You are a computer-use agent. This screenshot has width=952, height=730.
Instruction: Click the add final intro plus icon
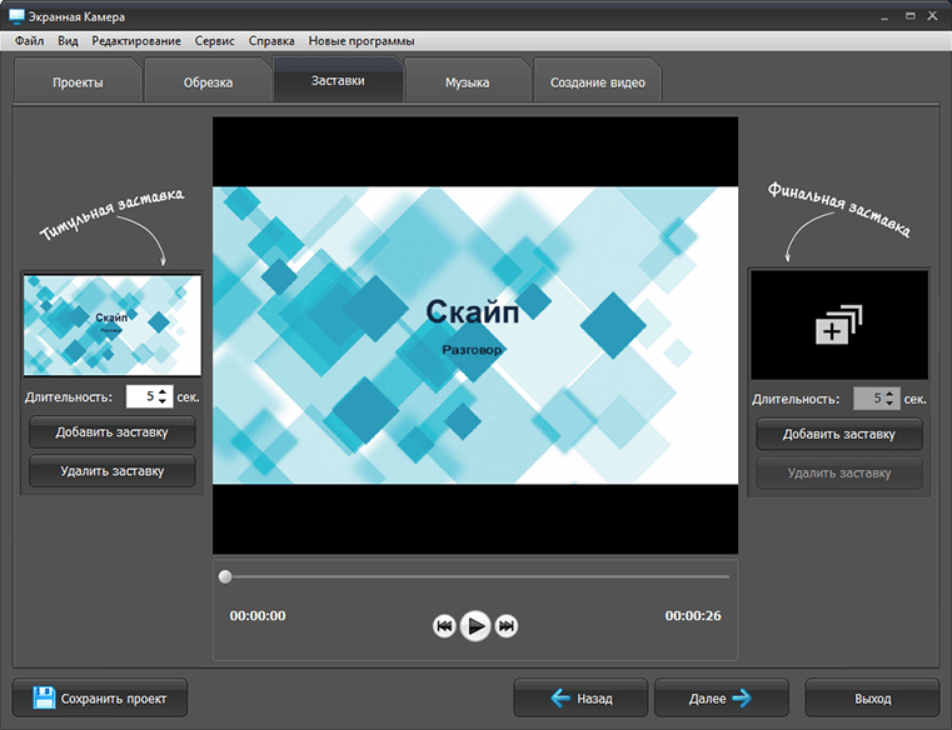point(838,325)
